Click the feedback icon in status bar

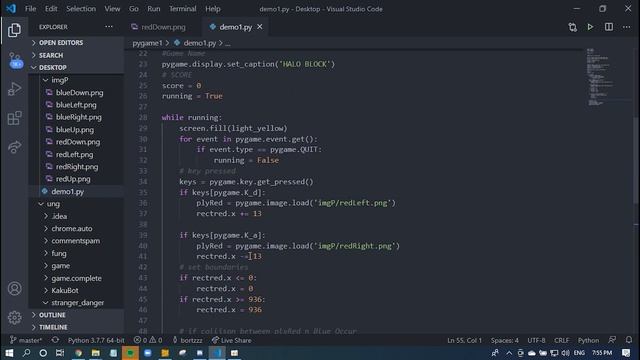612,340
